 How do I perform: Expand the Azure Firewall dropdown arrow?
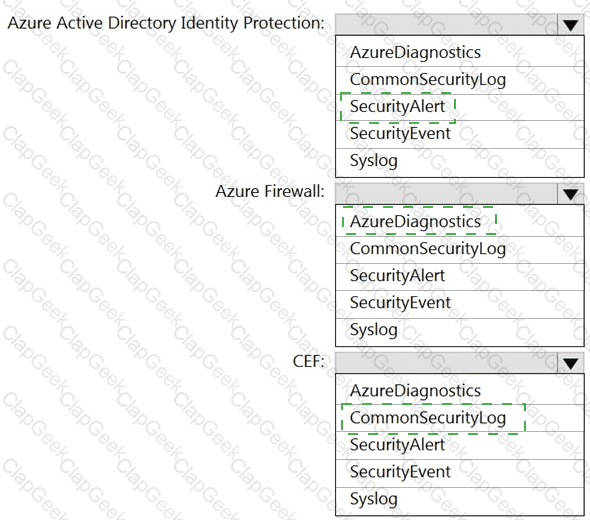pyautogui.click(x=570, y=194)
